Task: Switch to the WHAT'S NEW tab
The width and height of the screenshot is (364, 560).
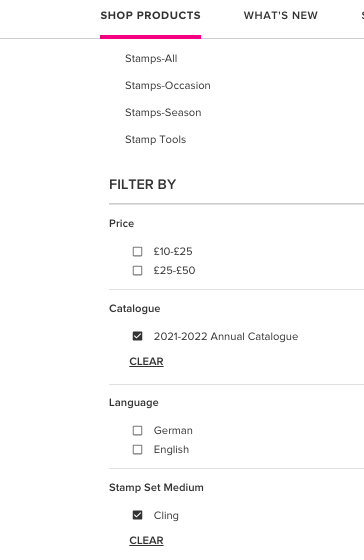Action: click(280, 15)
